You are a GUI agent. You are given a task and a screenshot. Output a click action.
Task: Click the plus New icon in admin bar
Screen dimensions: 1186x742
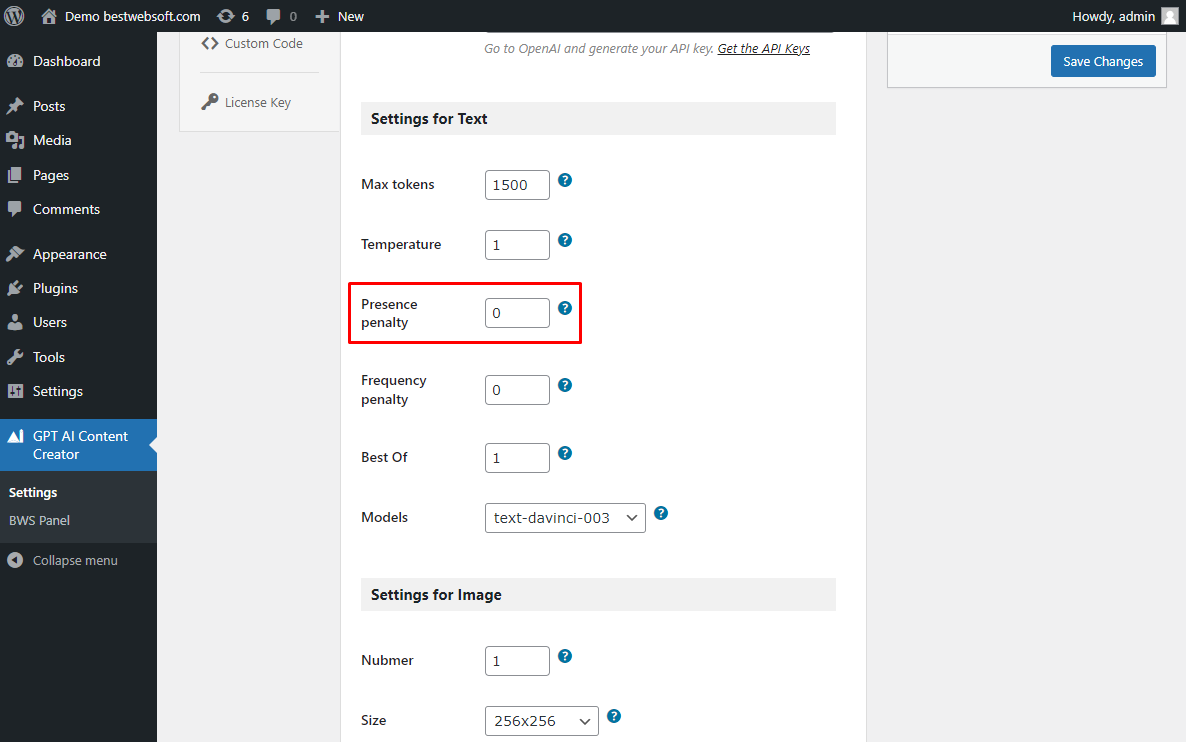point(322,17)
